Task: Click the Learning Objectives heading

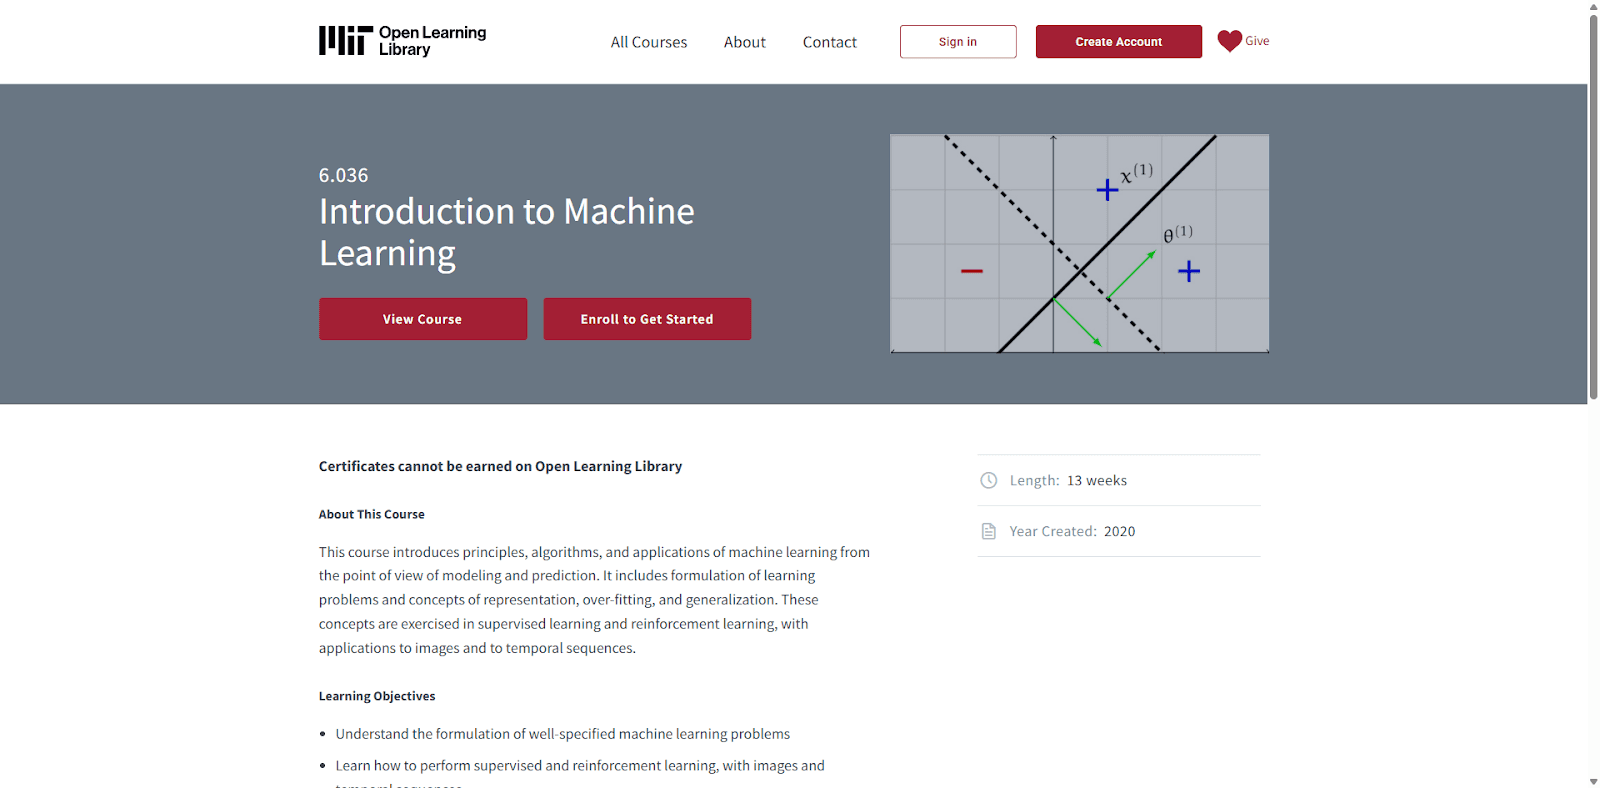Action: [377, 696]
